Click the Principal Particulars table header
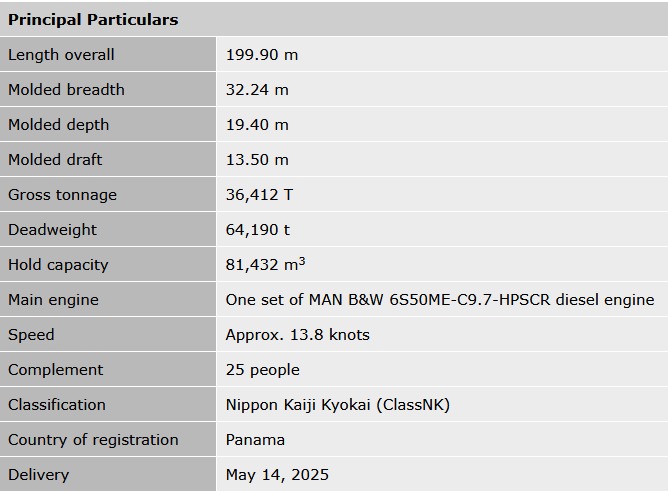Image resolution: width=668 pixels, height=492 pixels. point(93,19)
